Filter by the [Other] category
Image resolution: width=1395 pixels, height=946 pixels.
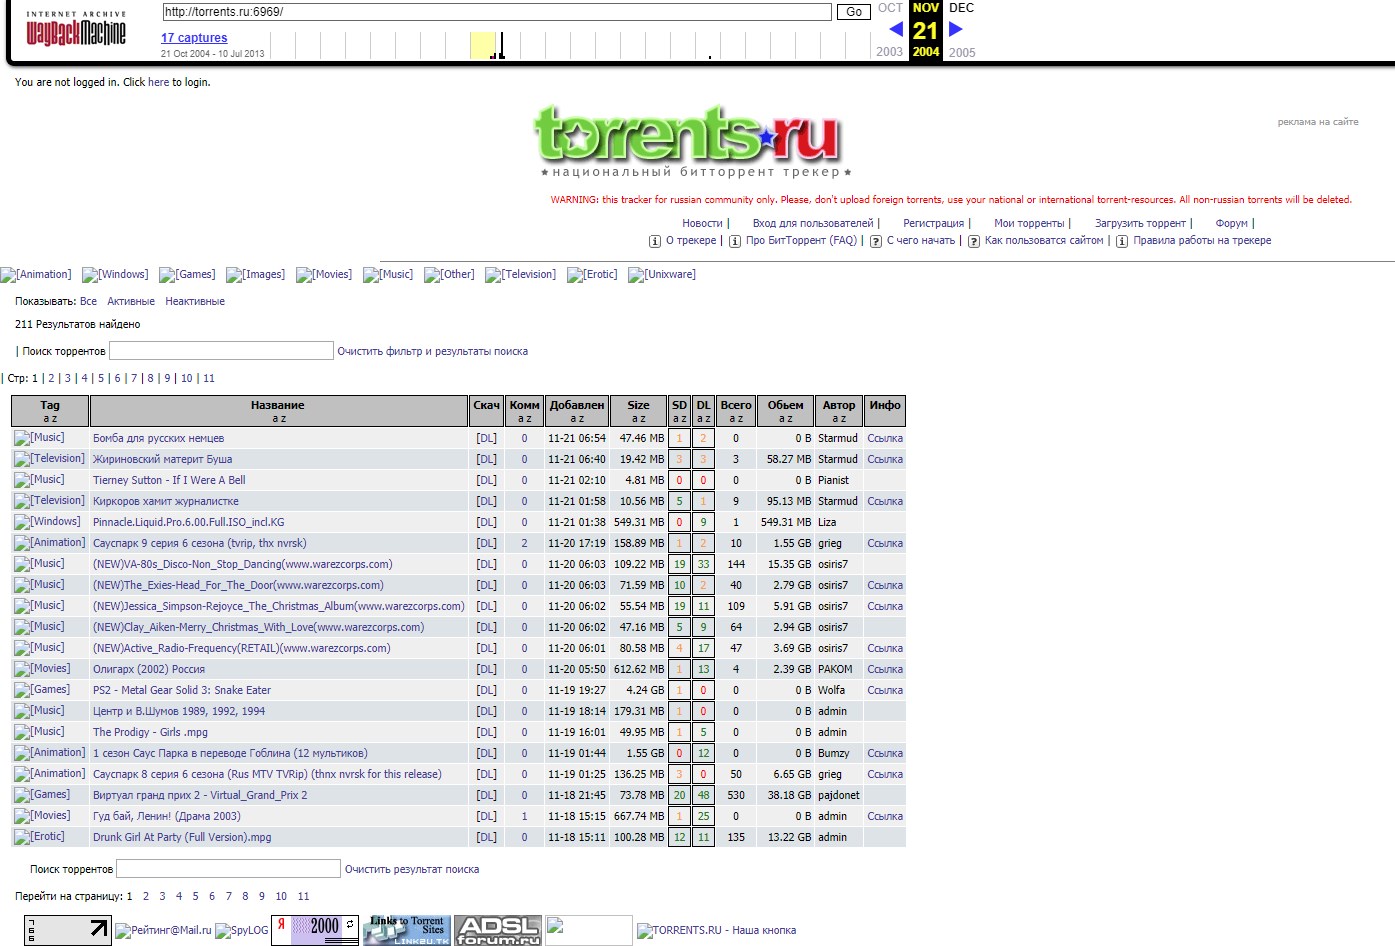[449, 275]
